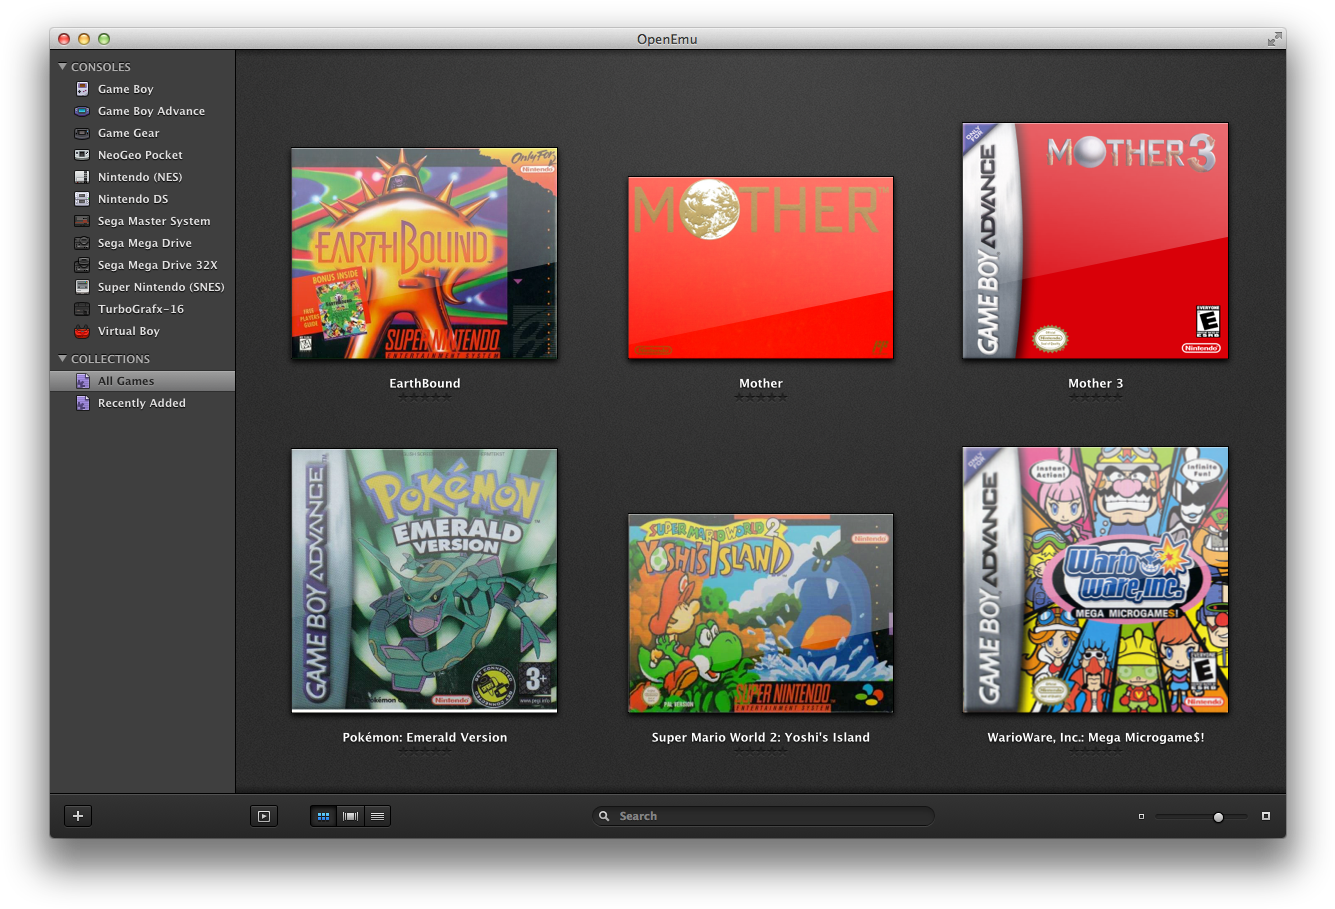Screen dimensions: 1335x909
Task: Click the Game Boy console icon
Action: pos(82,89)
